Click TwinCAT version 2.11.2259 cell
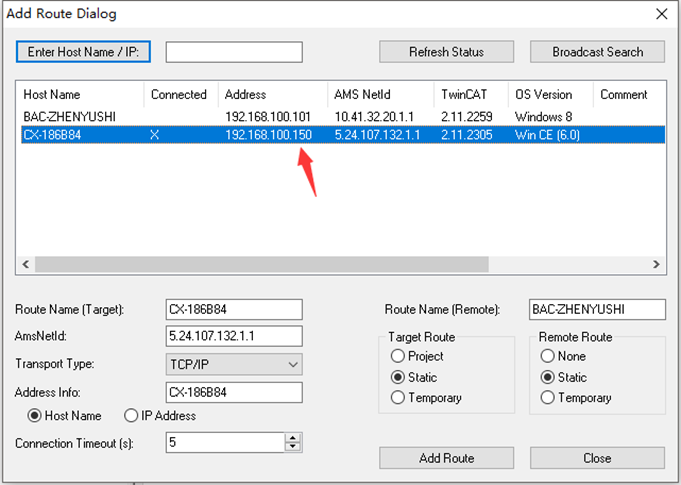The width and height of the screenshot is (681, 485). 467,117
